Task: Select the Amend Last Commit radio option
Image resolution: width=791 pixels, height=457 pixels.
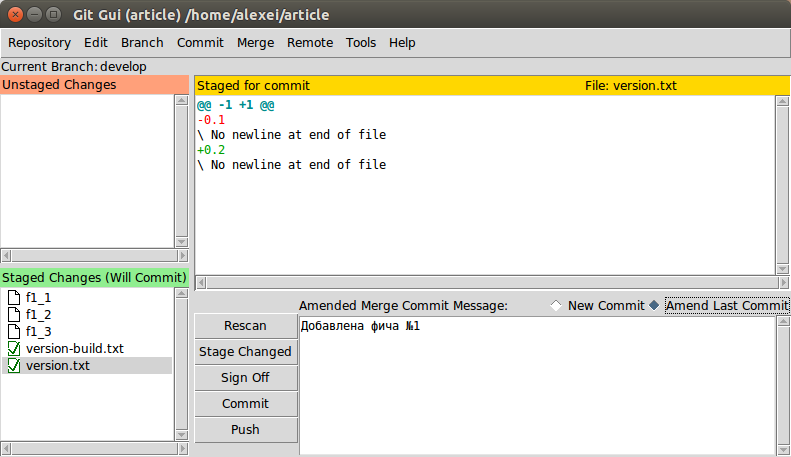Action: point(654,306)
